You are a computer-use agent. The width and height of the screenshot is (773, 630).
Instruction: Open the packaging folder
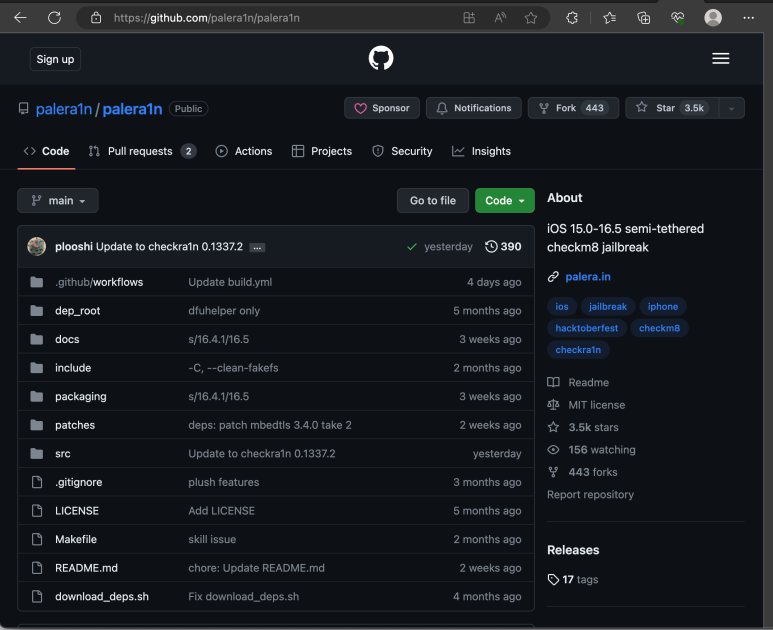point(81,396)
